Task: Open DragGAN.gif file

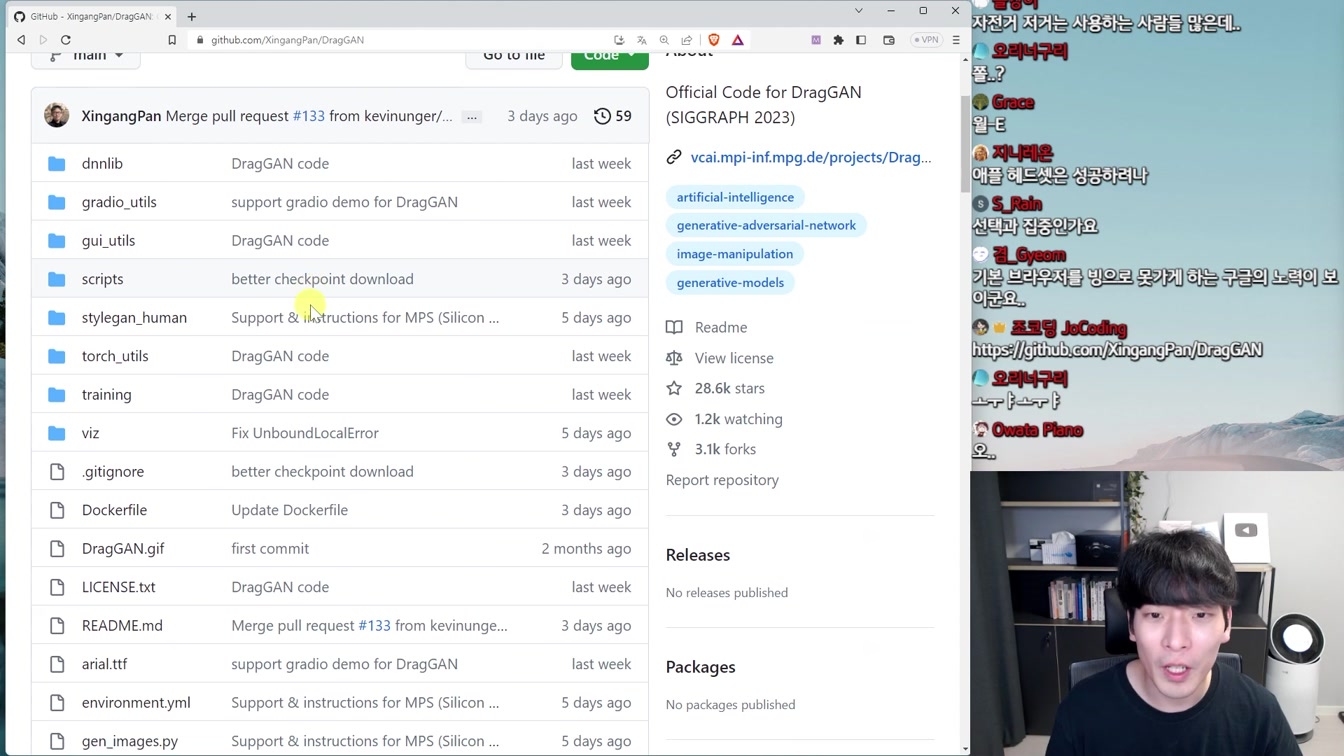Action: pyautogui.click(x=123, y=548)
